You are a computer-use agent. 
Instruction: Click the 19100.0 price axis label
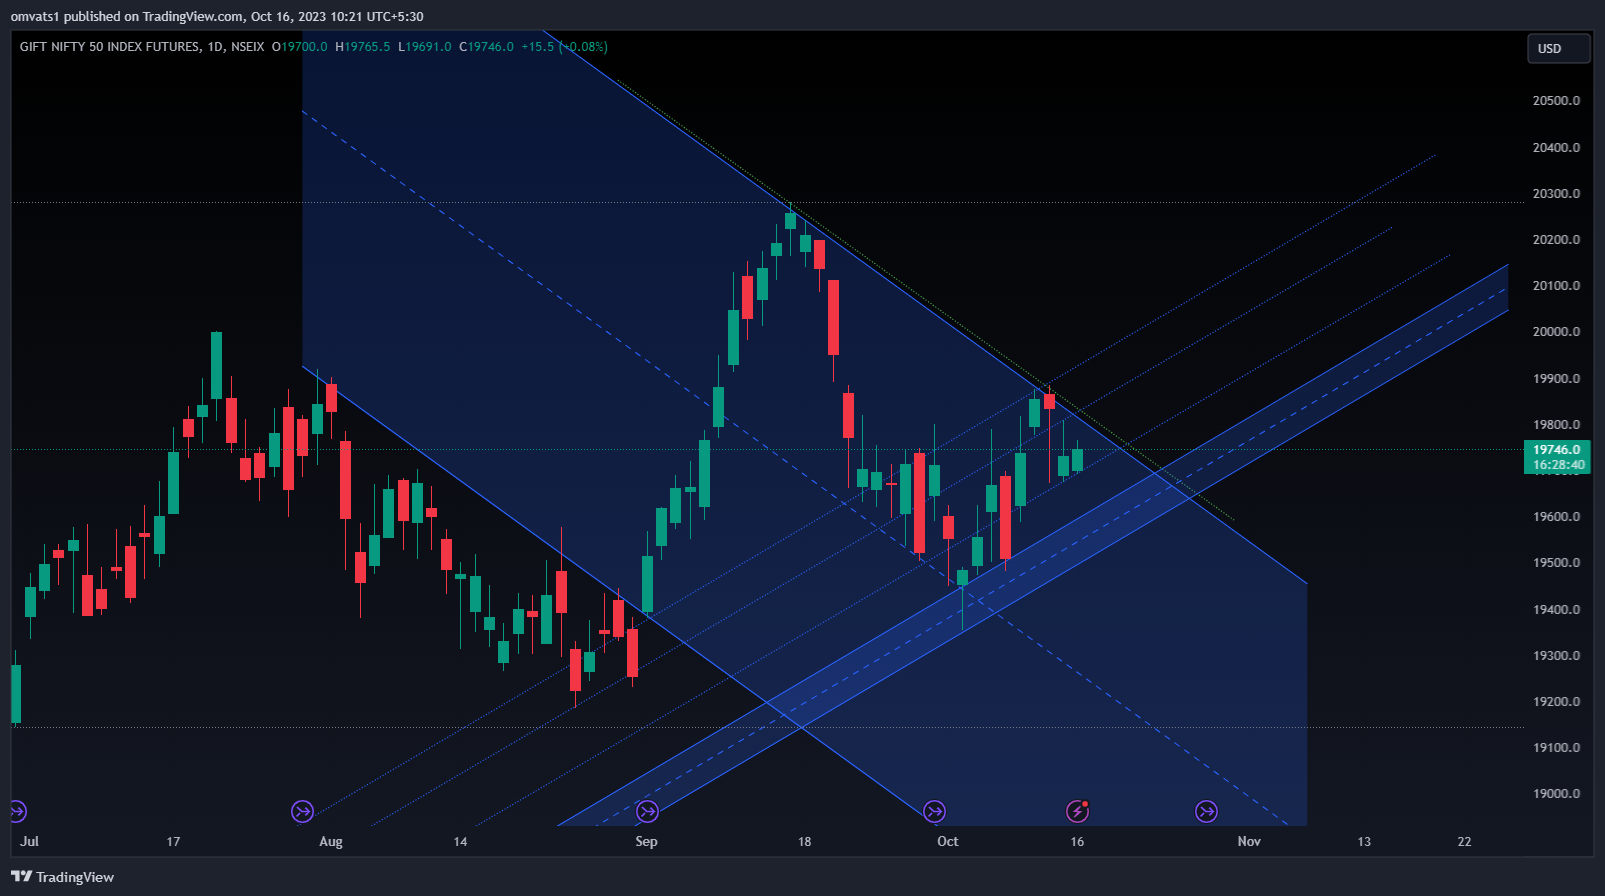(x=1556, y=748)
